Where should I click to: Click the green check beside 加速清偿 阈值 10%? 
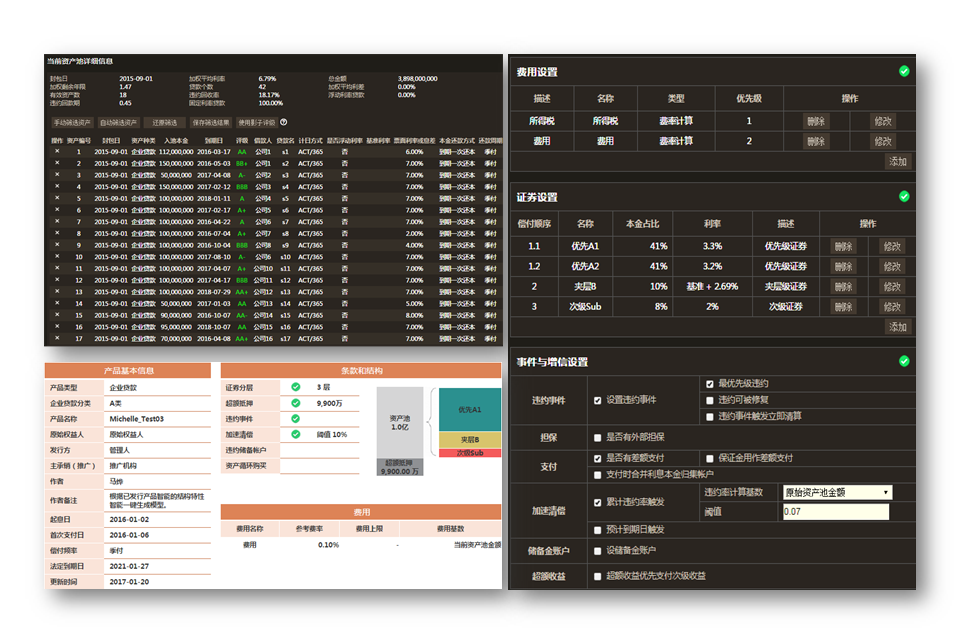pos(296,434)
